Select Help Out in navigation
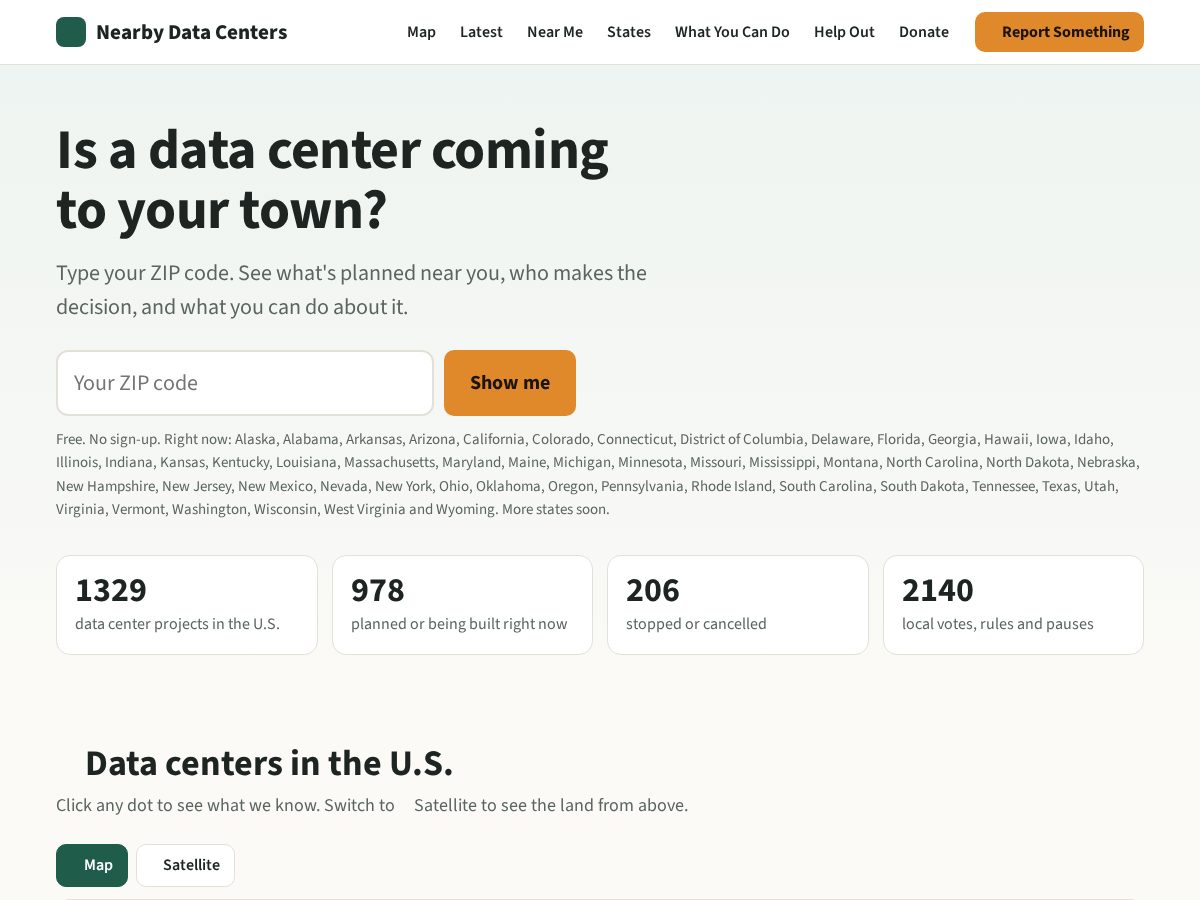Image resolution: width=1200 pixels, height=900 pixels. (x=844, y=32)
